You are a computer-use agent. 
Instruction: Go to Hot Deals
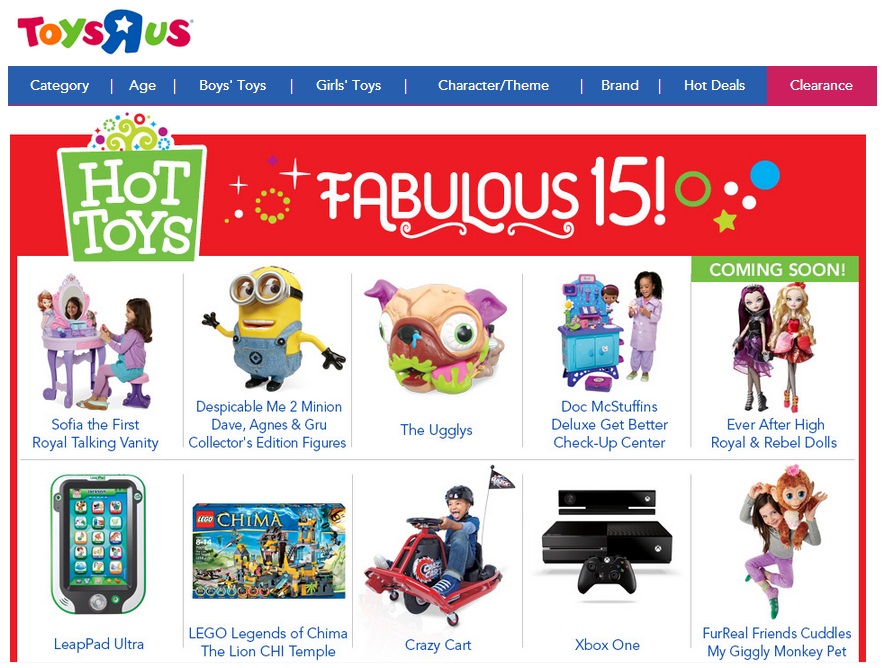[x=714, y=86]
